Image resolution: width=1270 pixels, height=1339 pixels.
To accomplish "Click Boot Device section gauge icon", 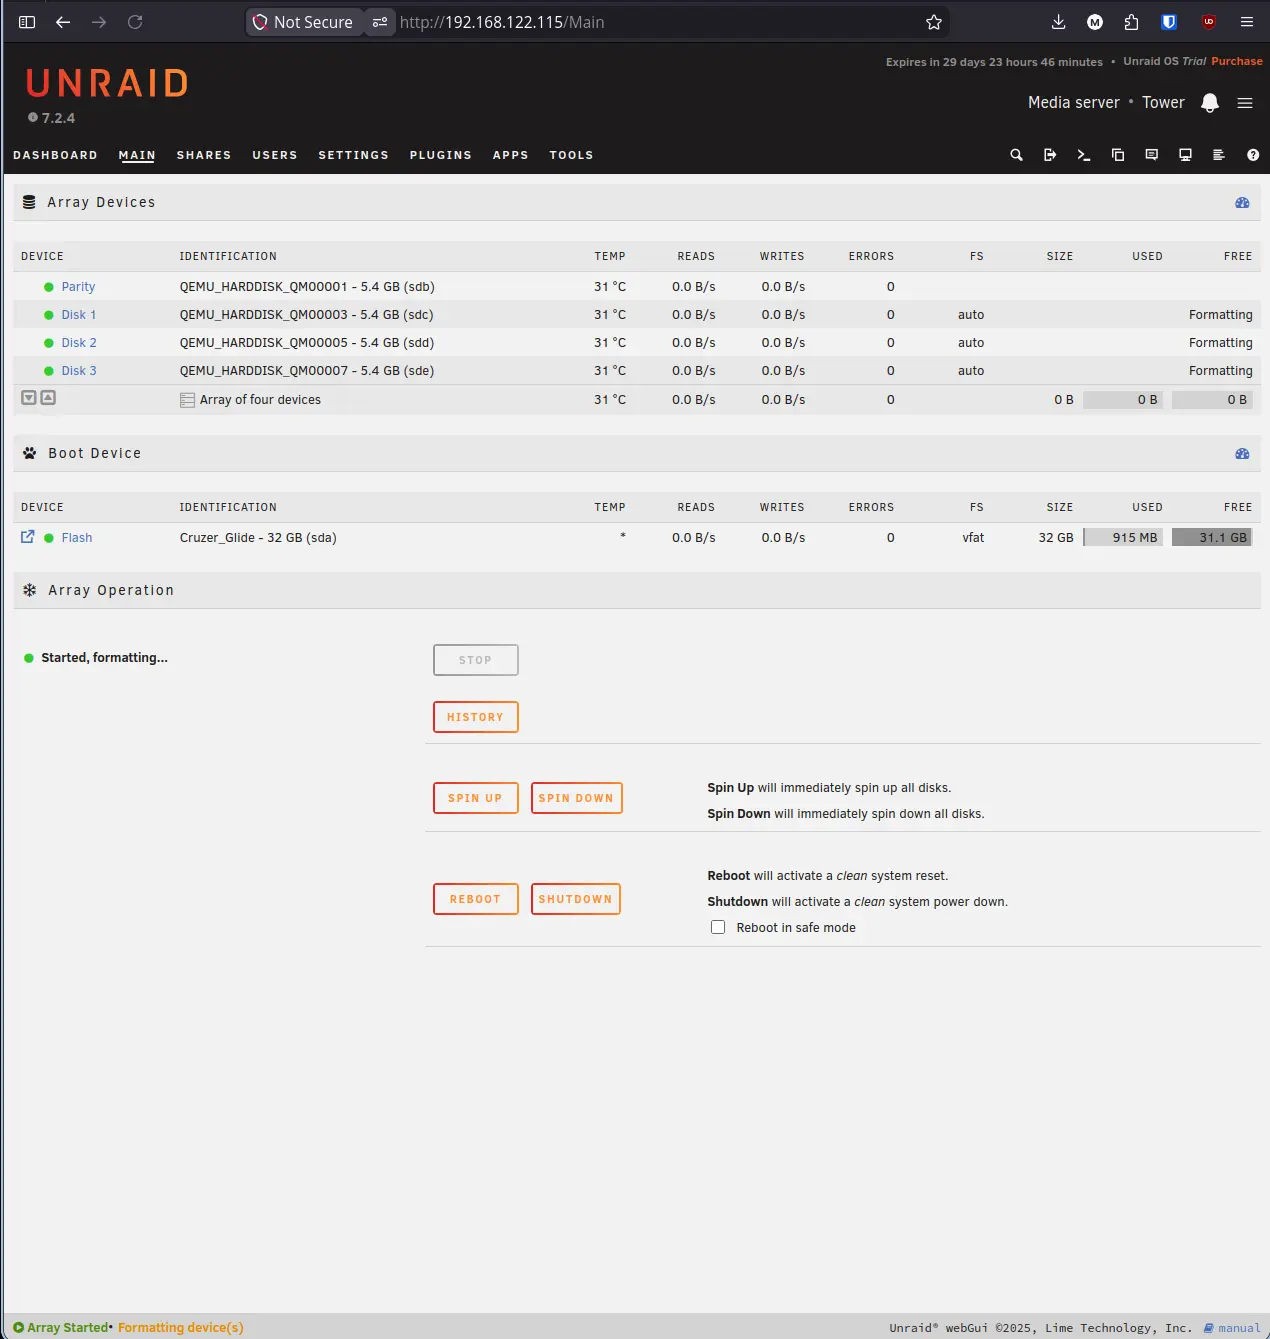I will (x=1242, y=453).
